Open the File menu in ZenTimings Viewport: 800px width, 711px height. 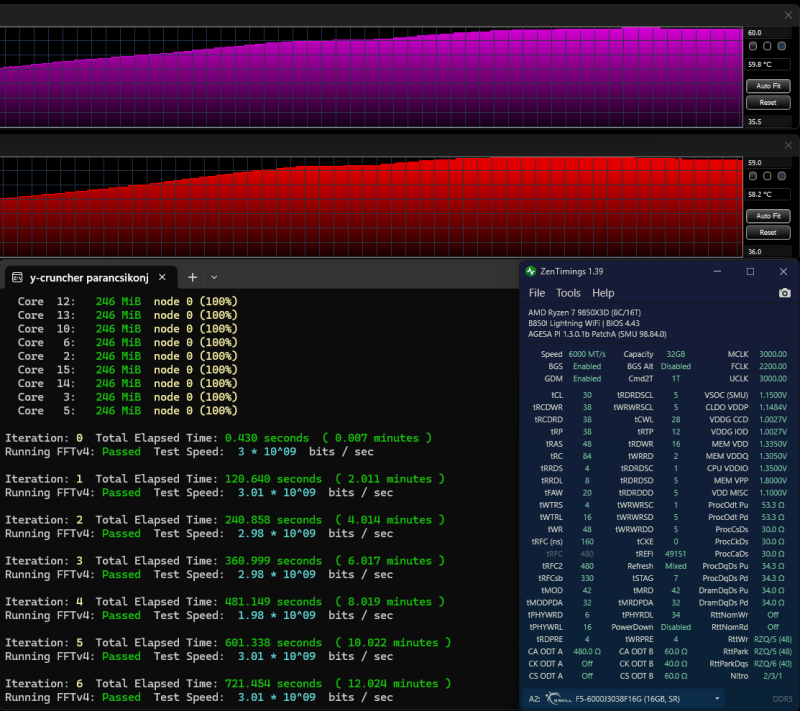(x=537, y=293)
